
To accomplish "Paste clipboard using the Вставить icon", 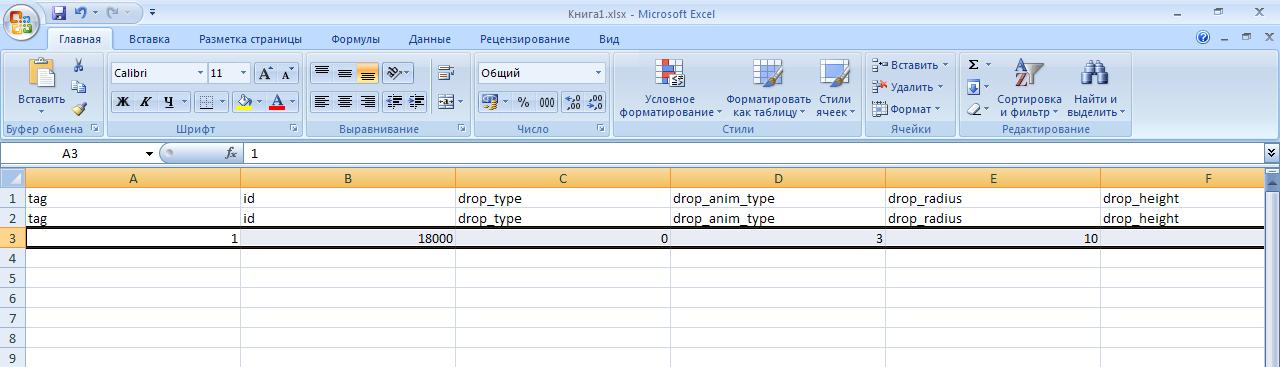I will point(42,73).
